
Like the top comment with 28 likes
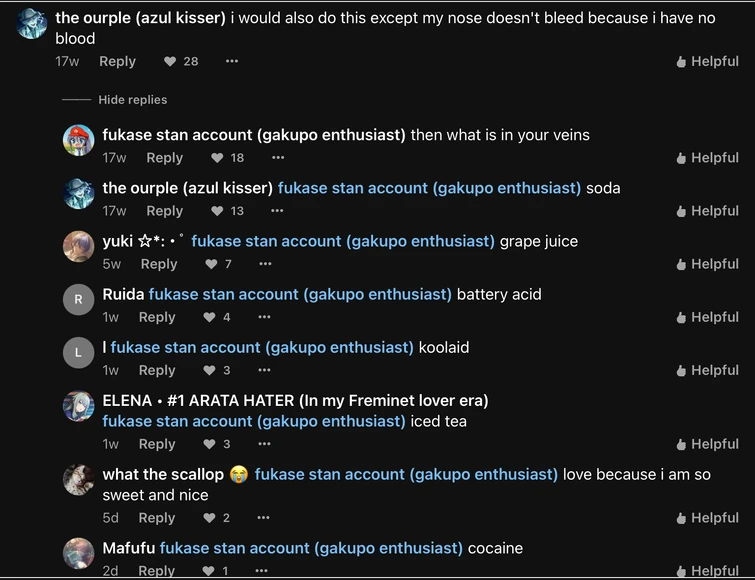[170, 61]
